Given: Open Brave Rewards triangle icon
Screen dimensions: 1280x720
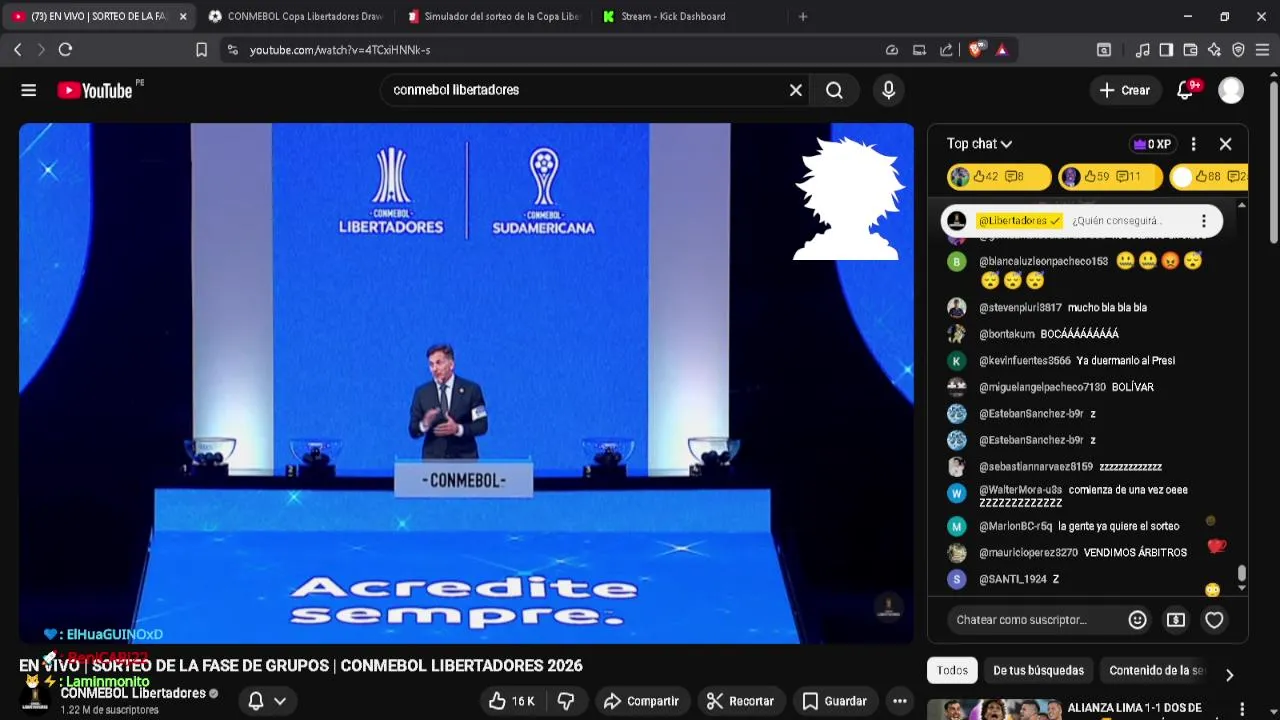Looking at the screenshot, I should pos(1002,49).
